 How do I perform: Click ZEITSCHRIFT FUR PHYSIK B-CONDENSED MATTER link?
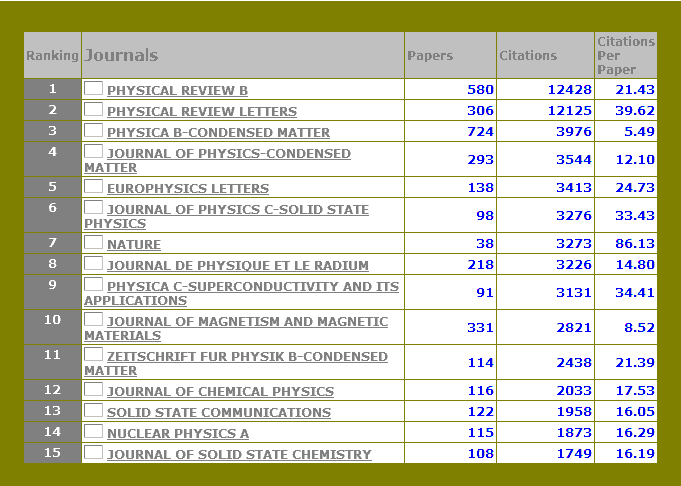236,363
